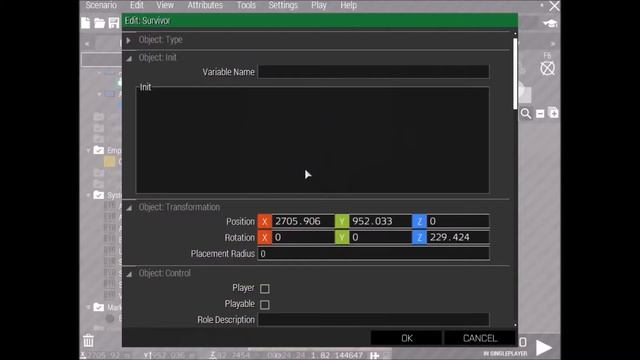The height and width of the screenshot is (360, 640).
Task: Collapse the Object: Transformation section
Action: click(129, 208)
